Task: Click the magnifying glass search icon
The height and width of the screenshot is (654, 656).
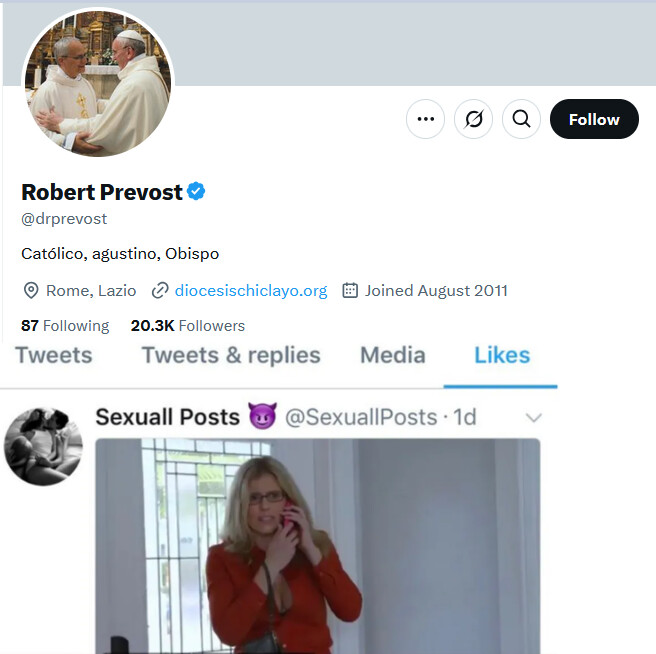Action: point(521,119)
